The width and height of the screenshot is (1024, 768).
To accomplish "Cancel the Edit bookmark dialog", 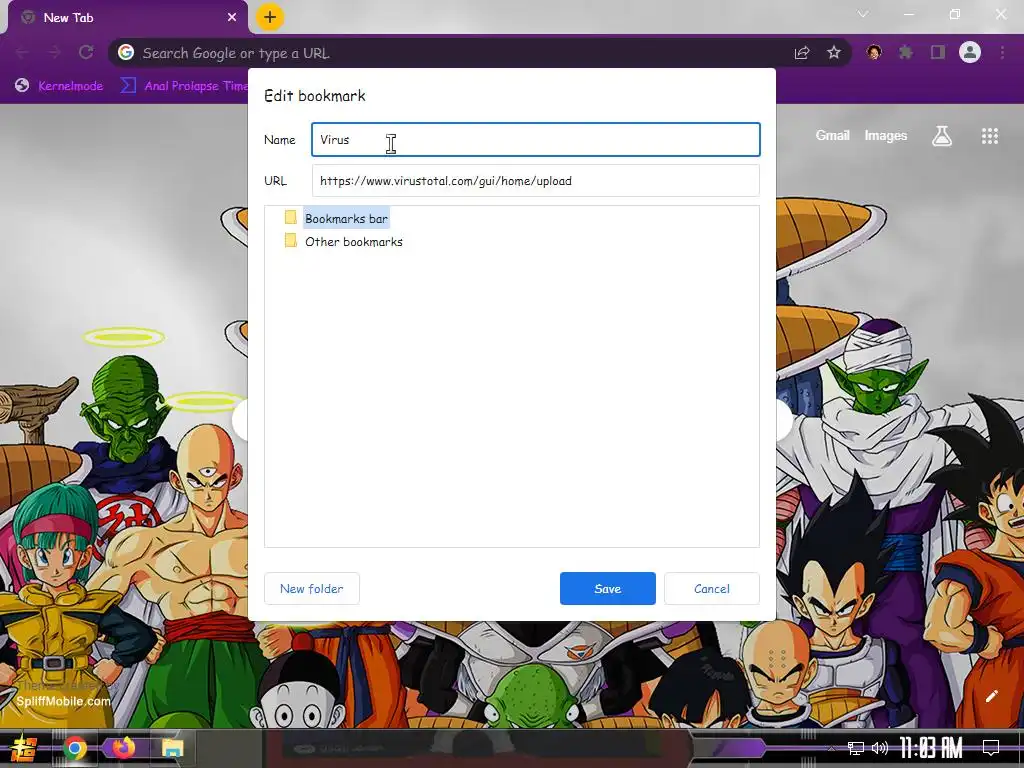I will point(712,588).
